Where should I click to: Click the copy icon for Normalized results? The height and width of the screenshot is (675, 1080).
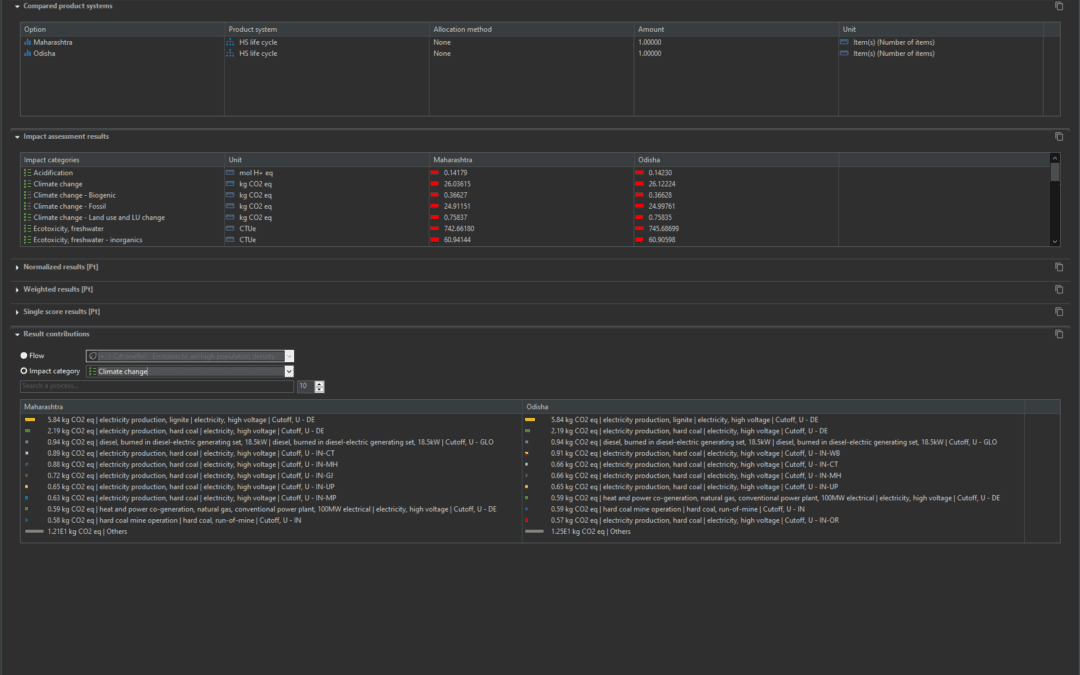1059,267
